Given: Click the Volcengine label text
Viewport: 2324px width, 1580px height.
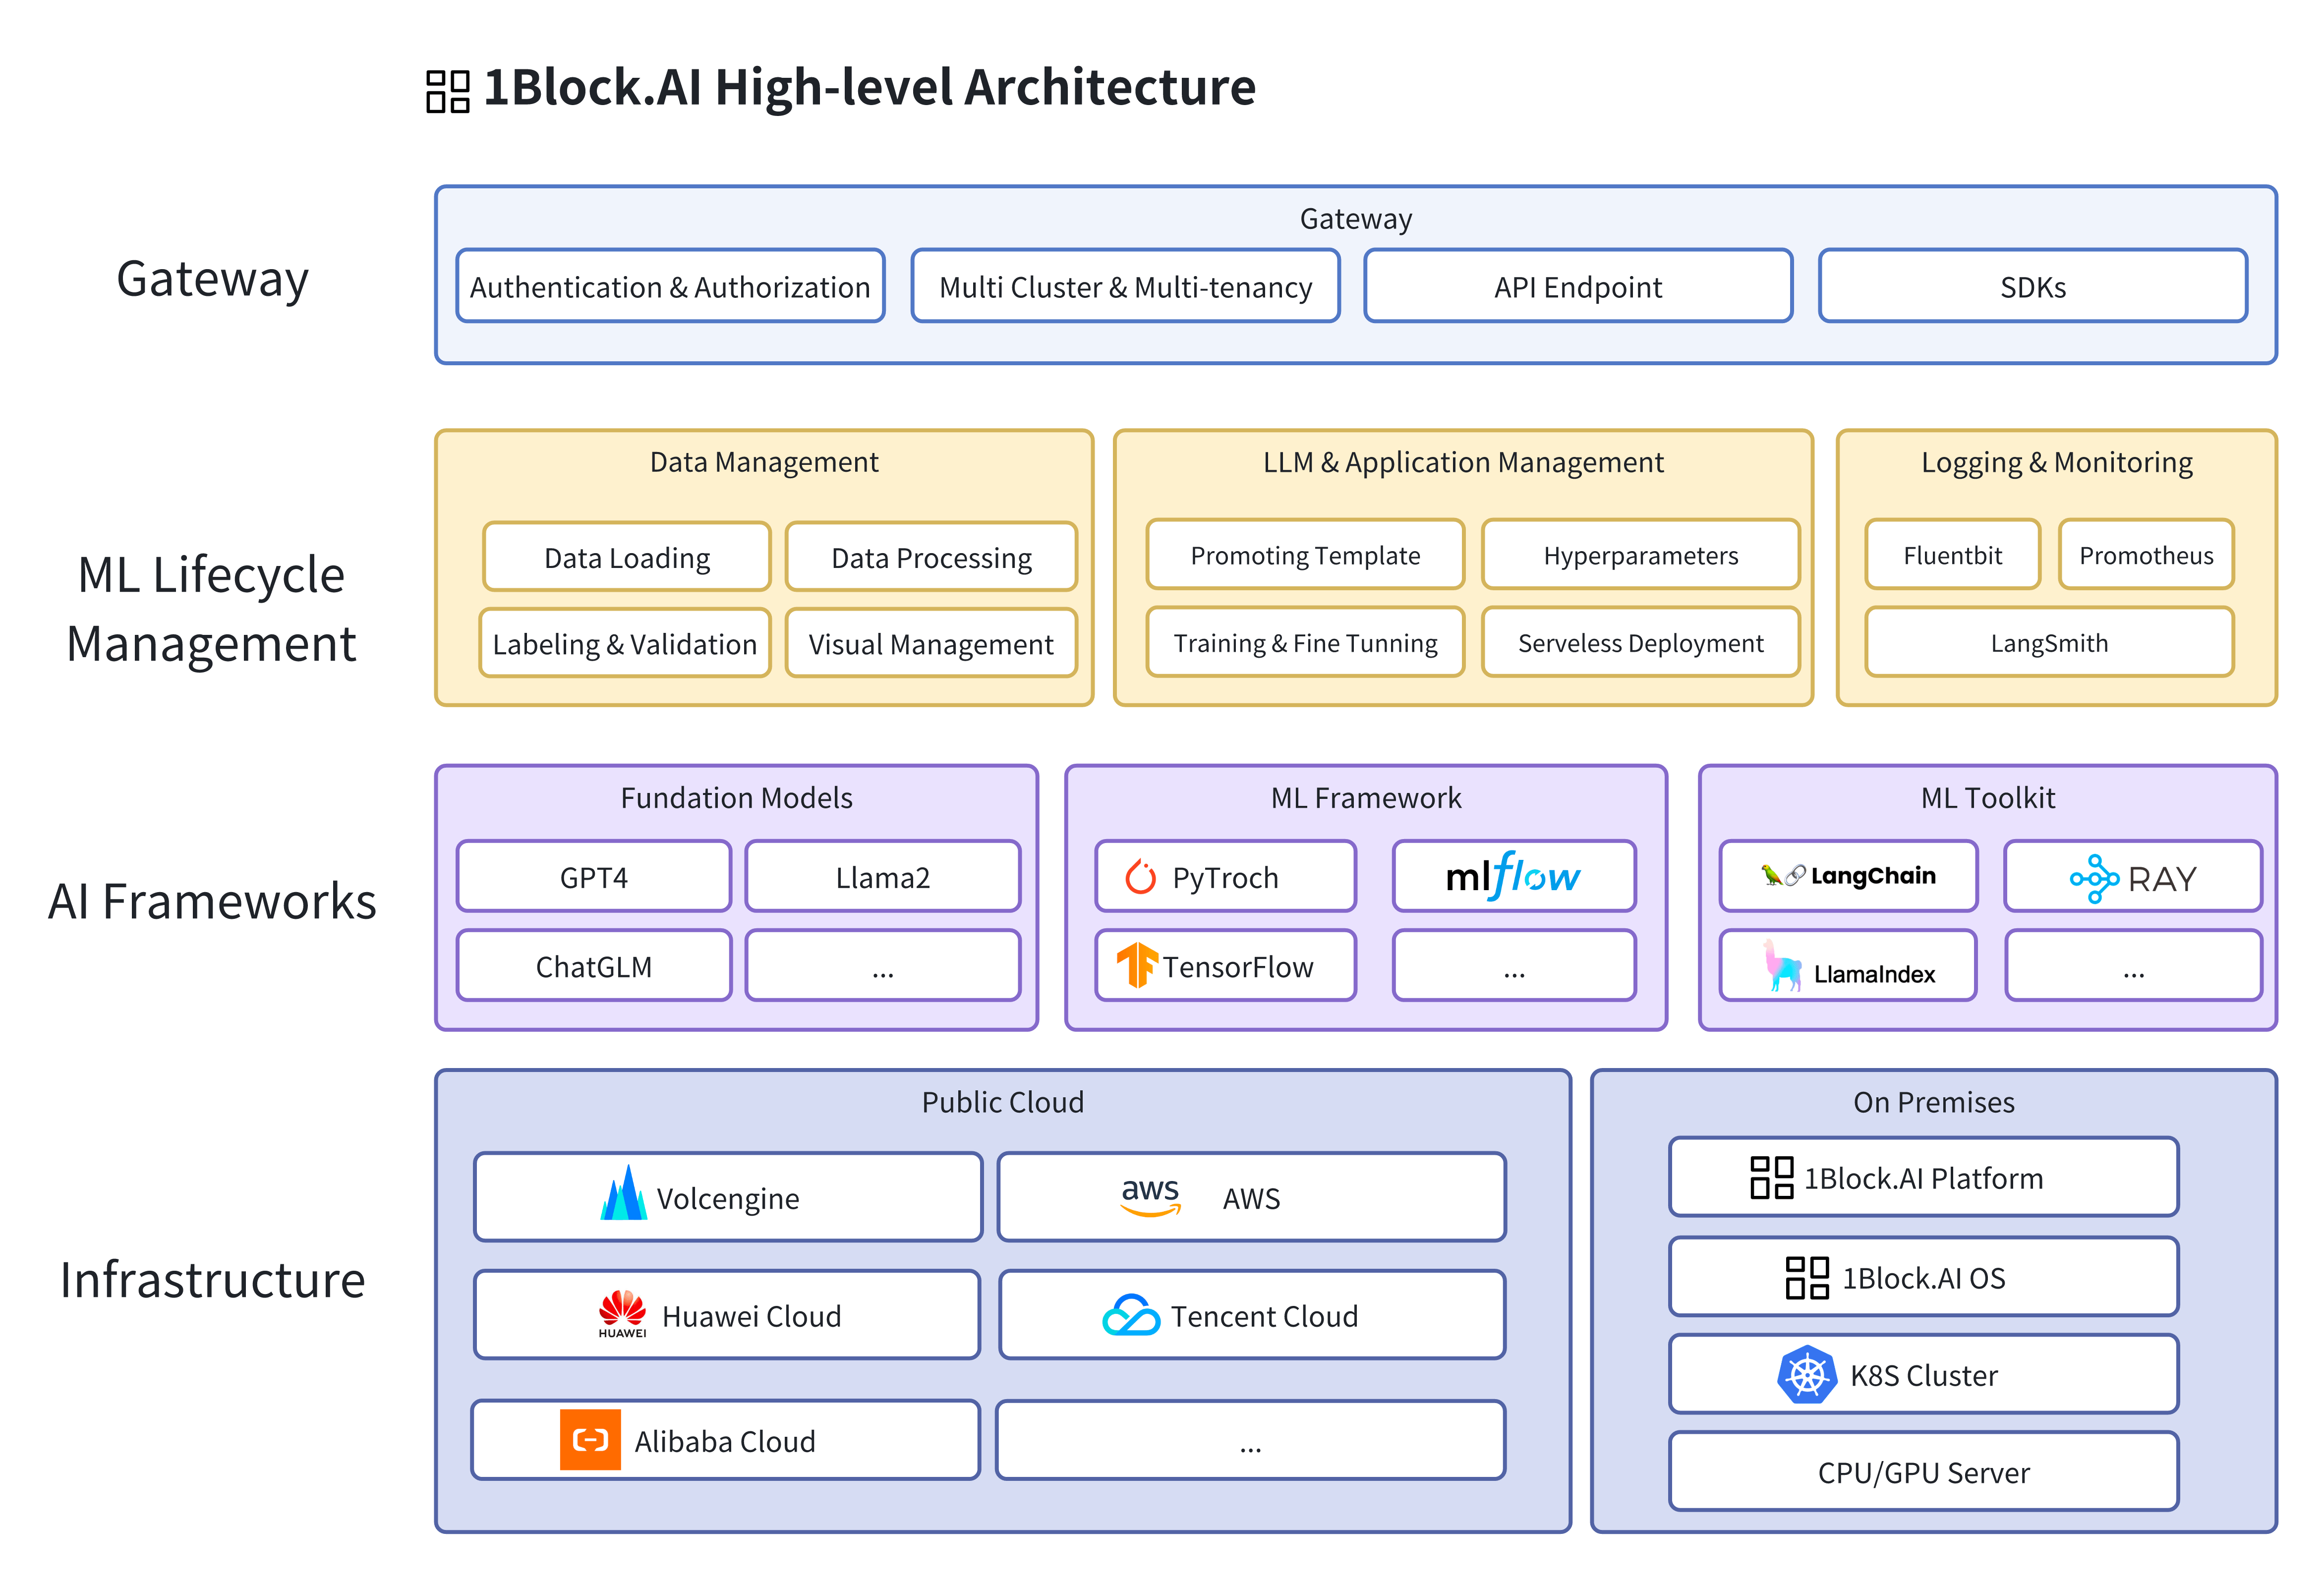Looking at the screenshot, I should pos(727,1198).
